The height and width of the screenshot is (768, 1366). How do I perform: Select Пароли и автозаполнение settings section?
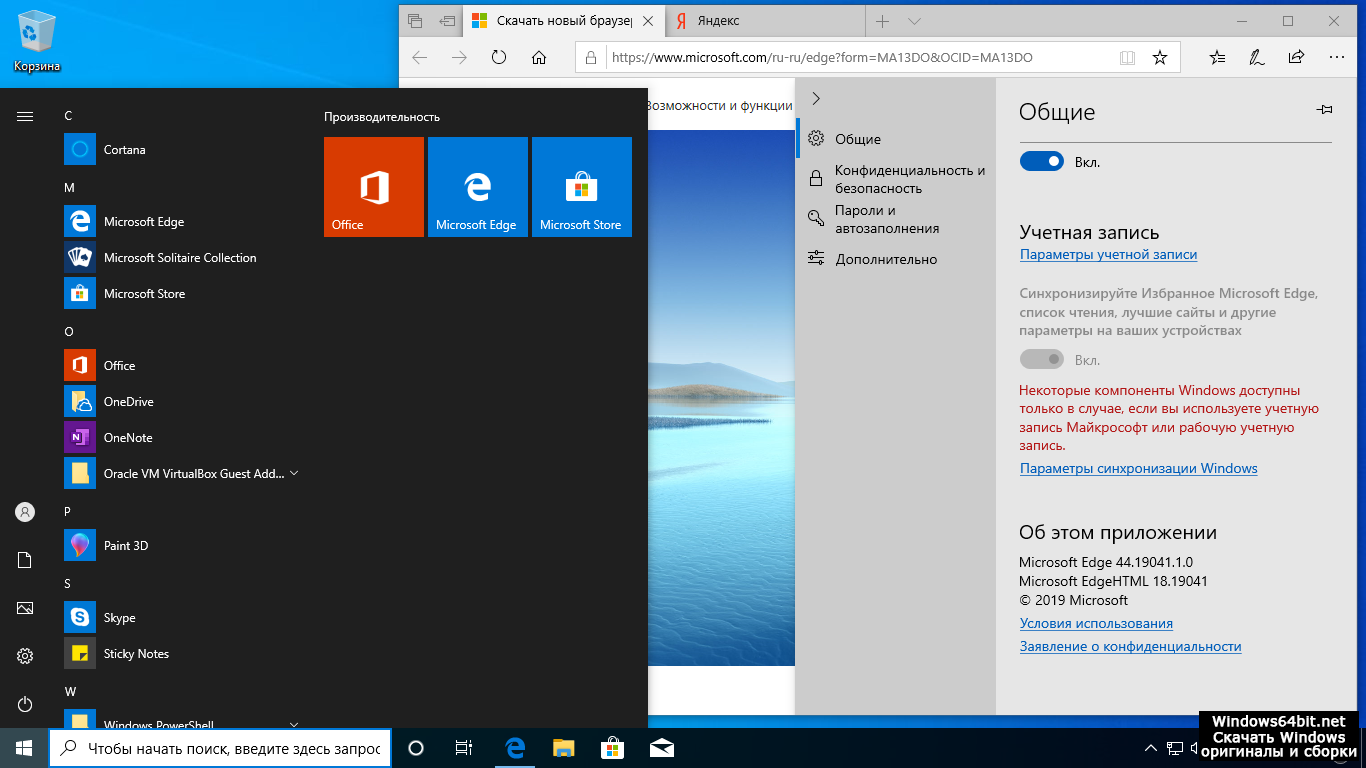tap(886, 220)
